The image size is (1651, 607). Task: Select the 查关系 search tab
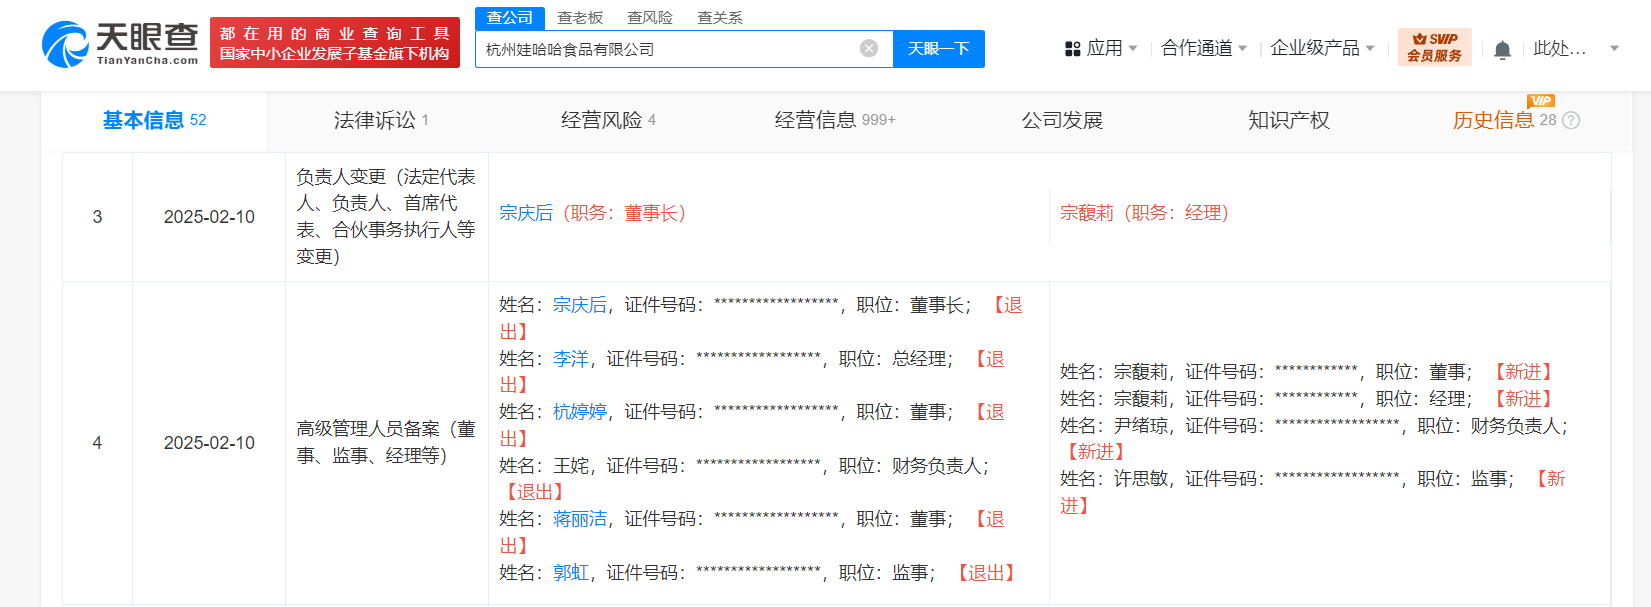(x=720, y=17)
